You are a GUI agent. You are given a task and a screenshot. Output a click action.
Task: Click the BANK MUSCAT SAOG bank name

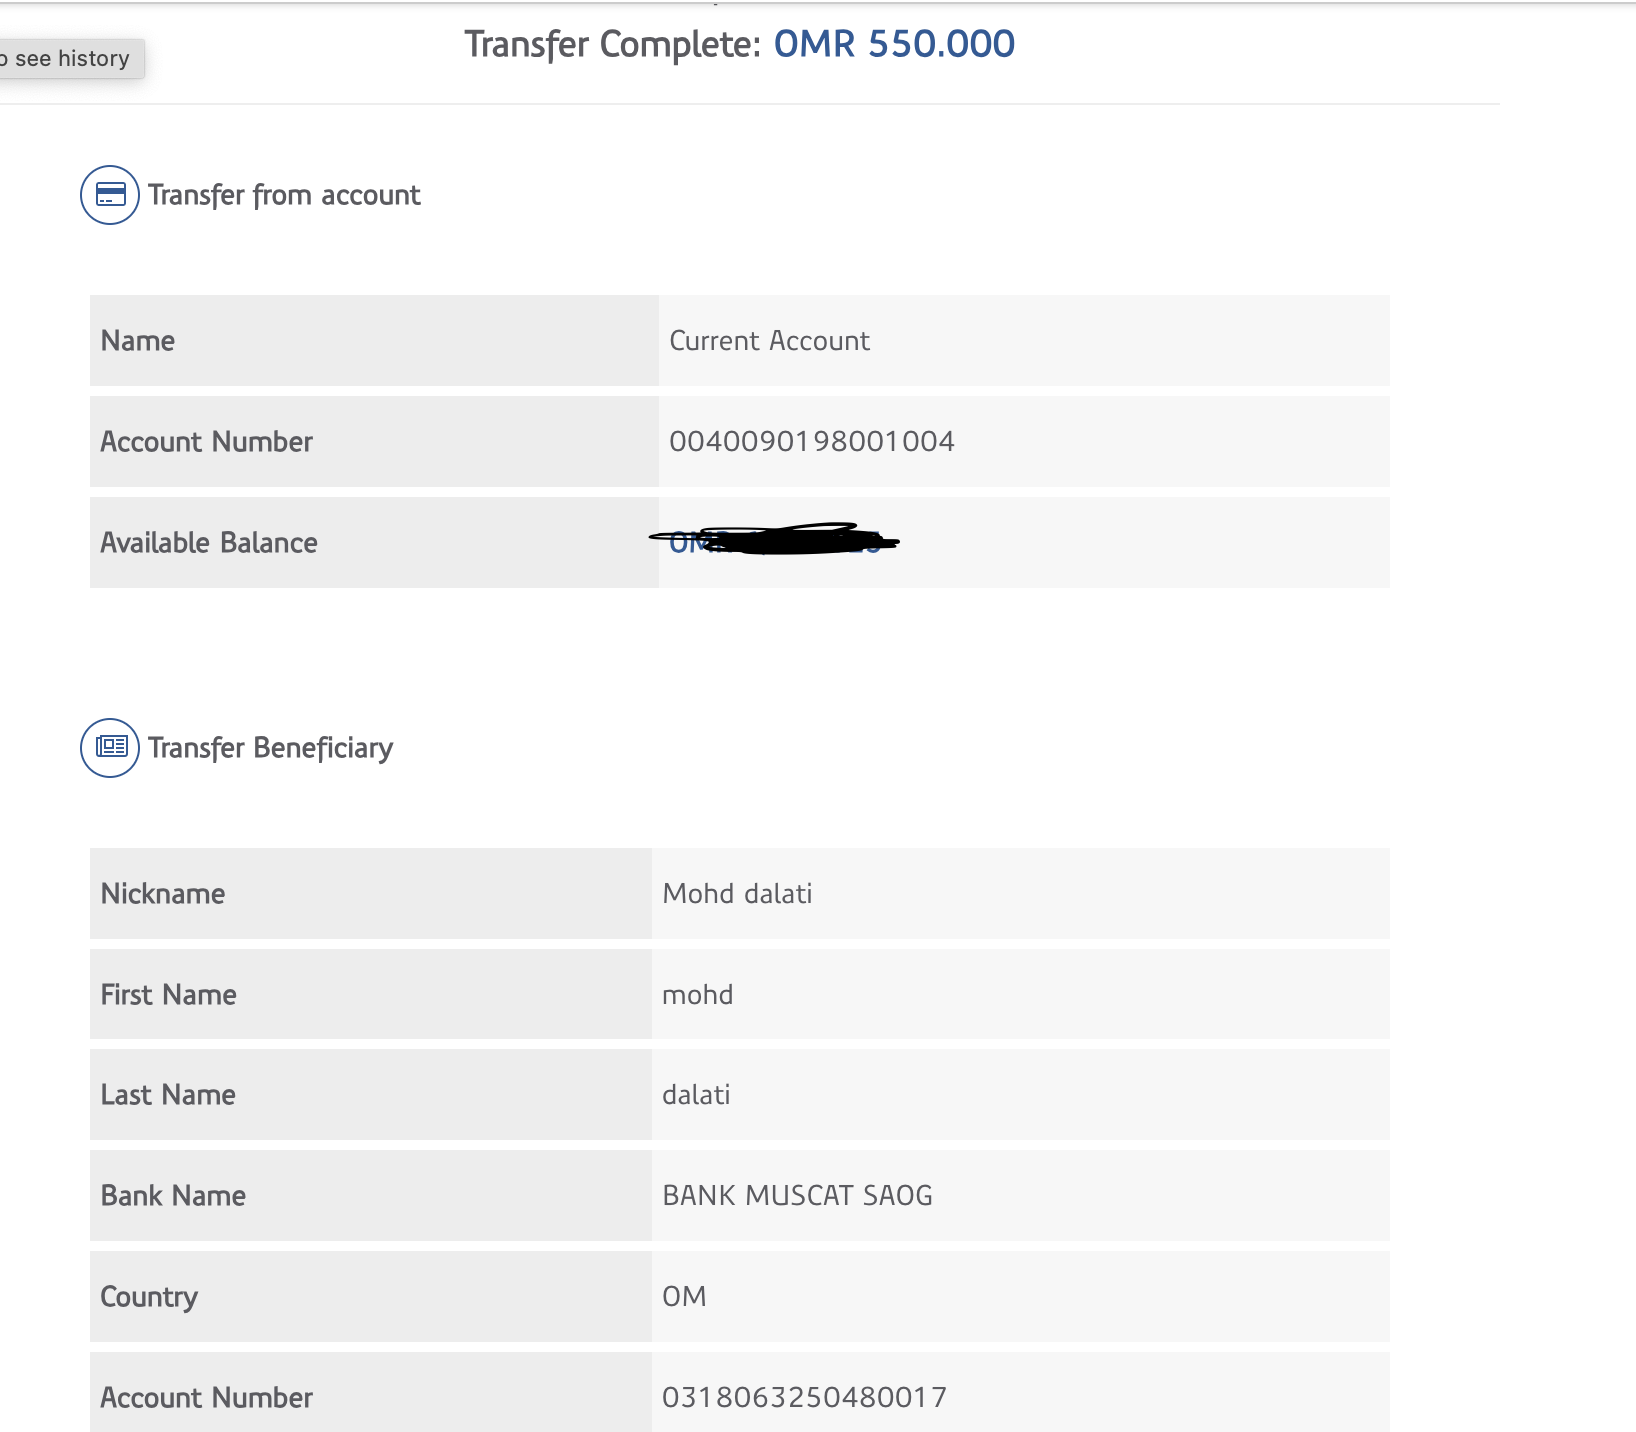(797, 1196)
